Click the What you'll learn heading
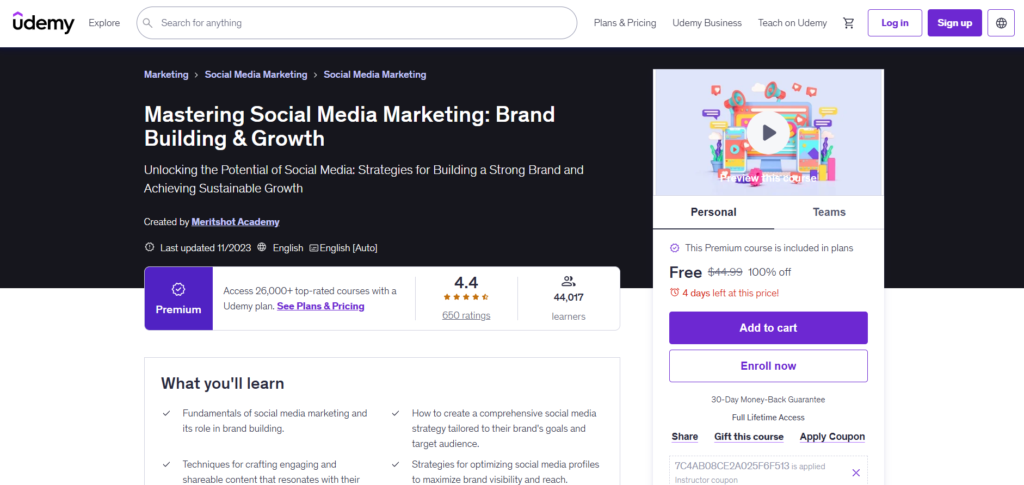 (223, 383)
